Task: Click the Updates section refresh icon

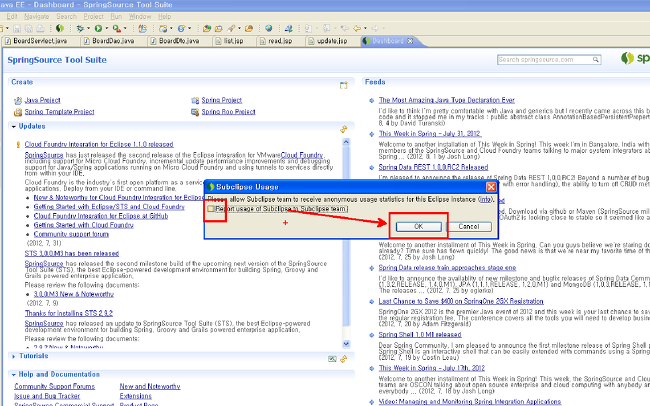Action: [344, 129]
